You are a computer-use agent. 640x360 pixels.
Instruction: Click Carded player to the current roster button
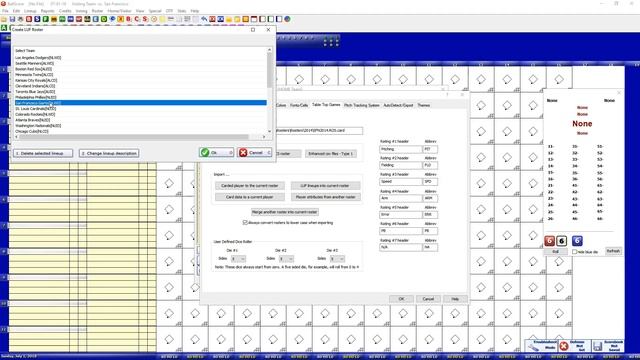click(250, 186)
